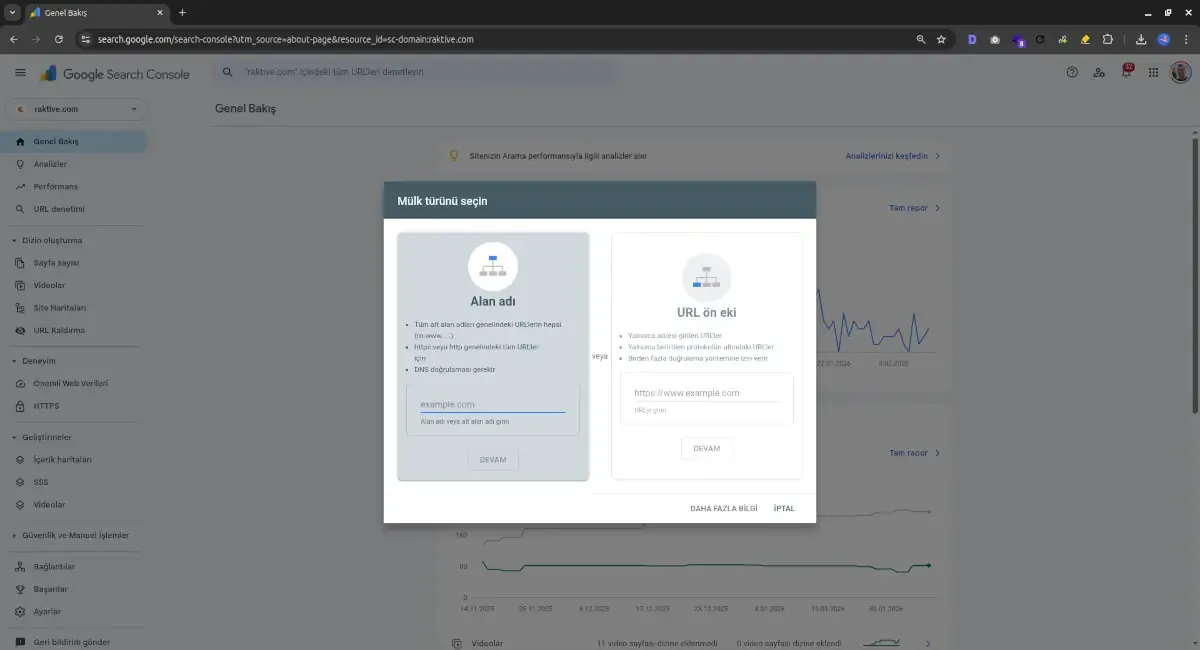Click the example.com domain input field

[492, 404]
